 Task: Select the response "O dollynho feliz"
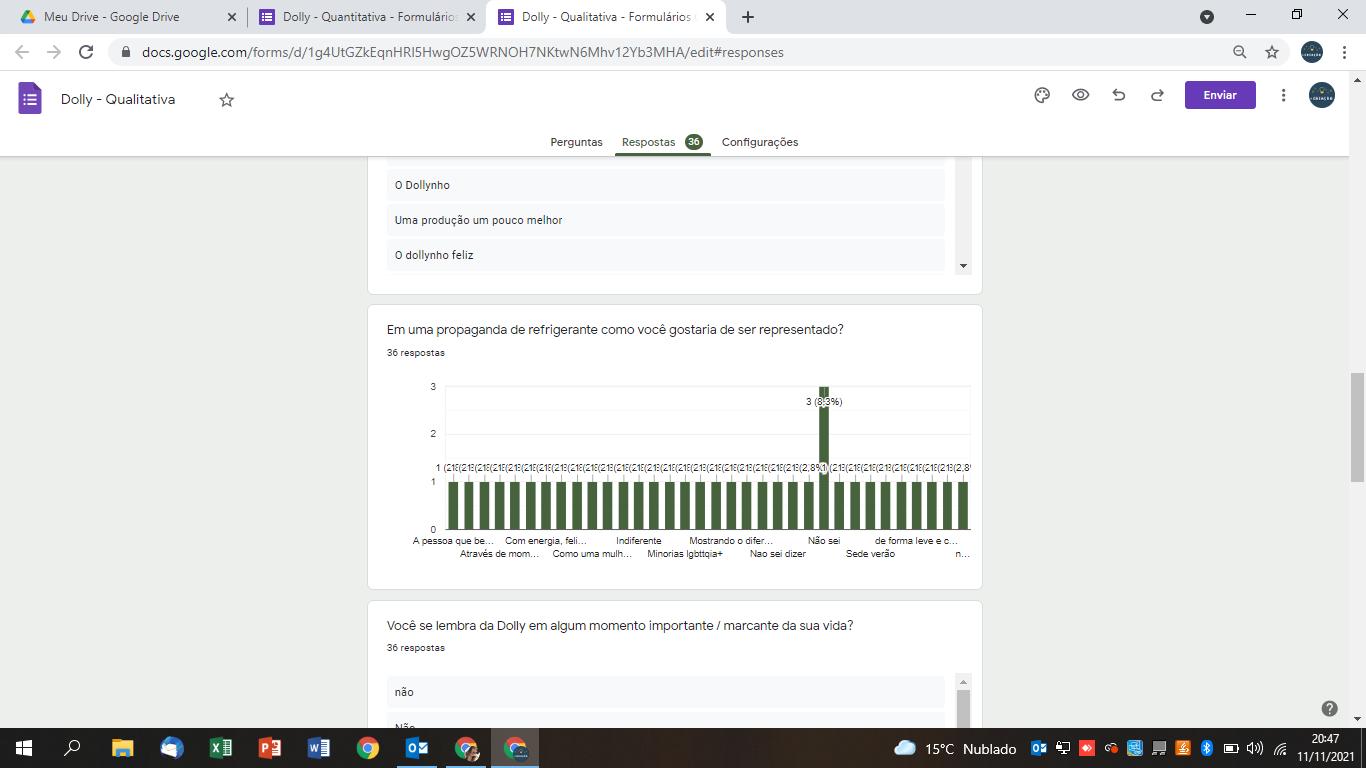coord(666,255)
